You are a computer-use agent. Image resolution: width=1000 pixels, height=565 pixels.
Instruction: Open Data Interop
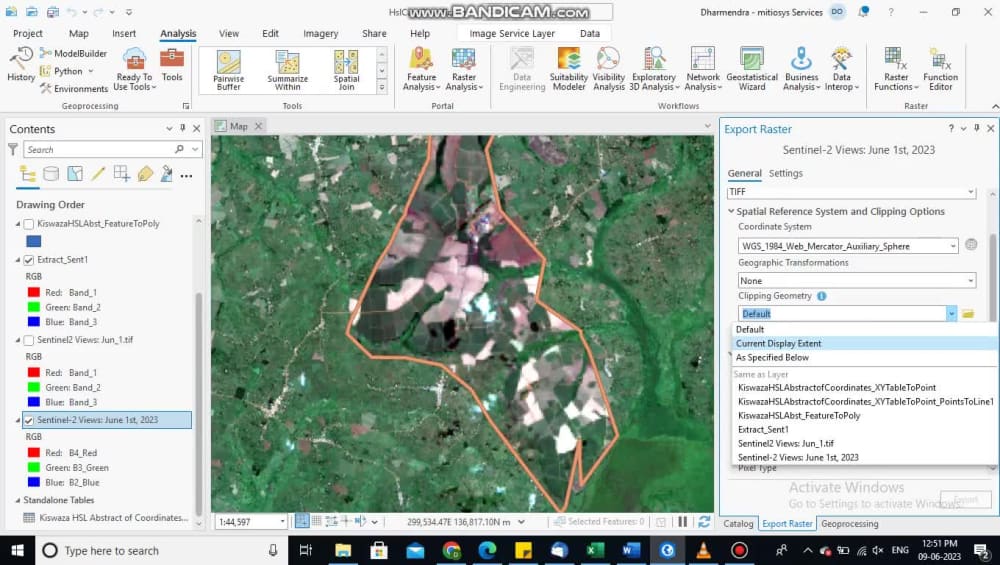[841, 69]
